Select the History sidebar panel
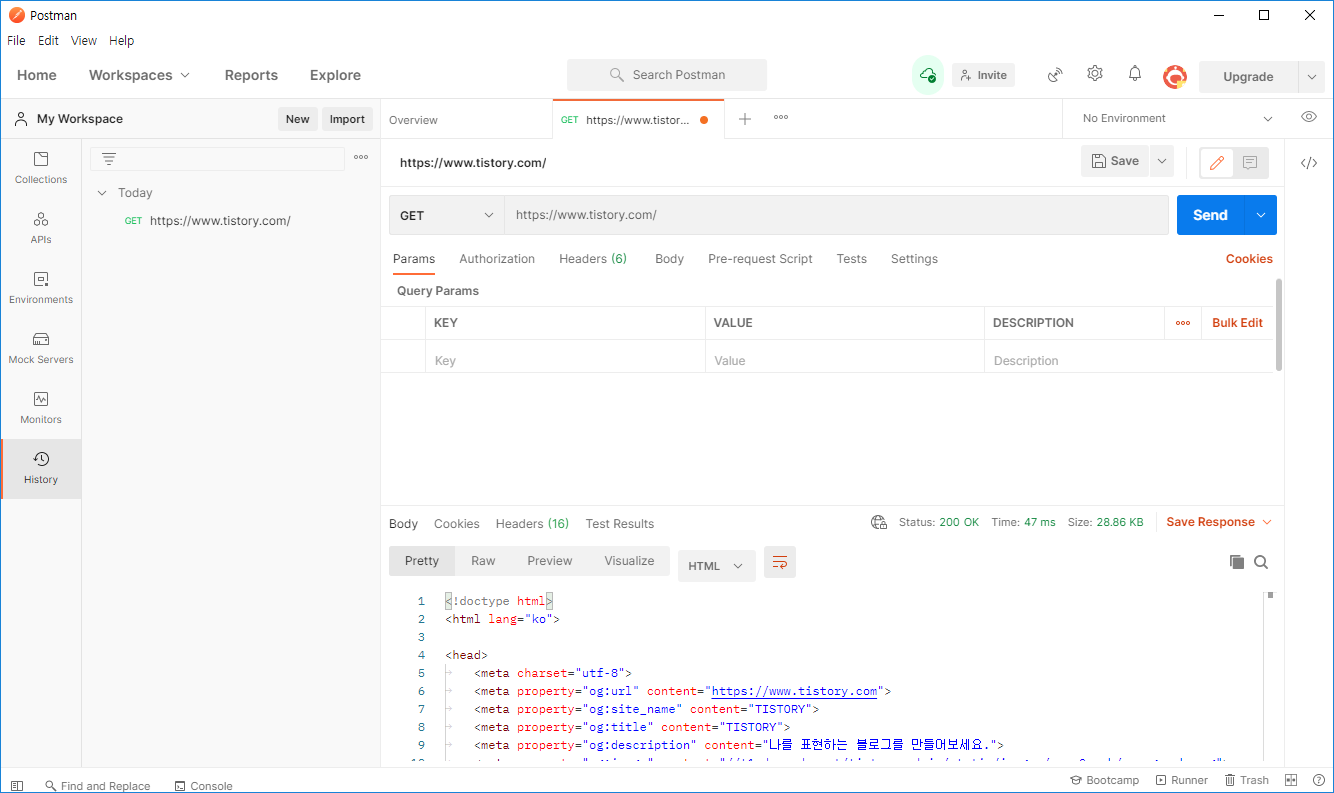This screenshot has height=793, width=1334. point(41,468)
